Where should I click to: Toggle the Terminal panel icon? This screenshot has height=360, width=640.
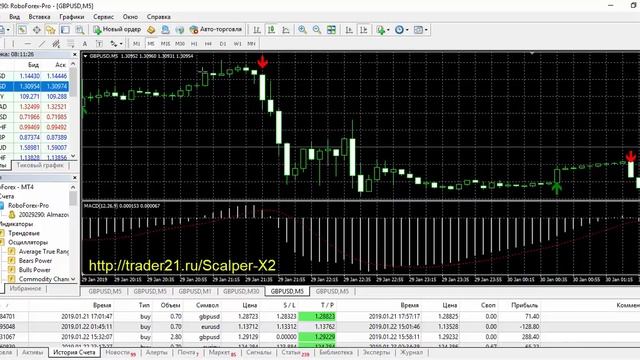point(65,30)
